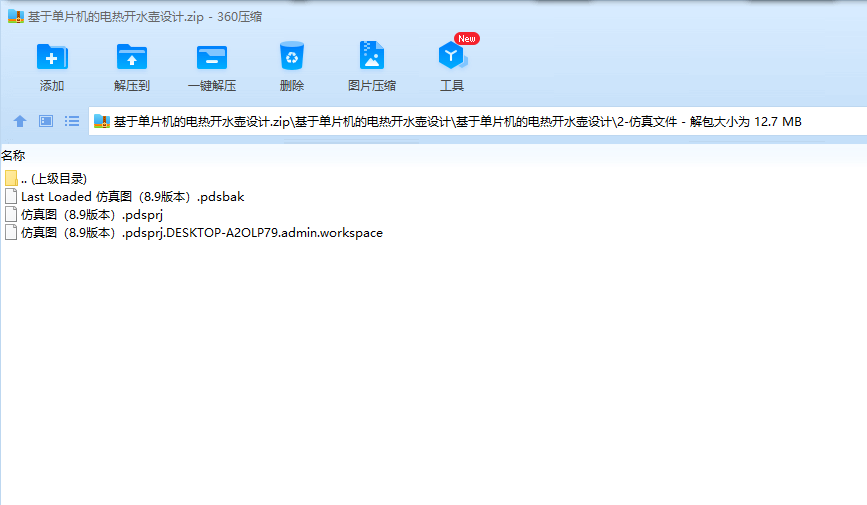Viewport: 867px width, 505px height.
Task: Select Last Loaded 仿真图 (8.9版本).pdsbak
Action: click(133, 197)
